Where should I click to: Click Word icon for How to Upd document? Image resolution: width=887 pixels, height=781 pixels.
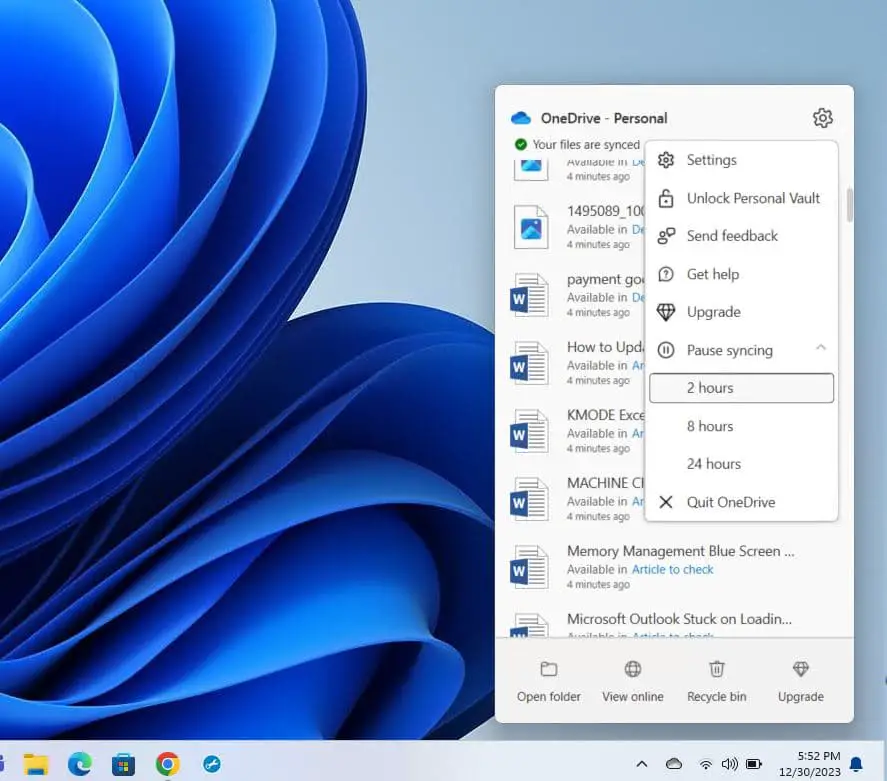529,363
